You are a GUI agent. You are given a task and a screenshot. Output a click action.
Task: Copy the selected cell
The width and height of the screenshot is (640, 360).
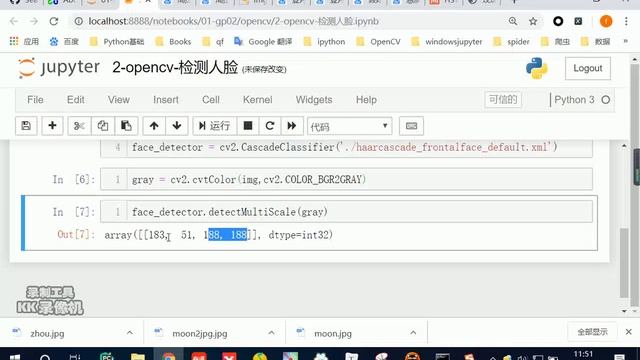point(102,126)
